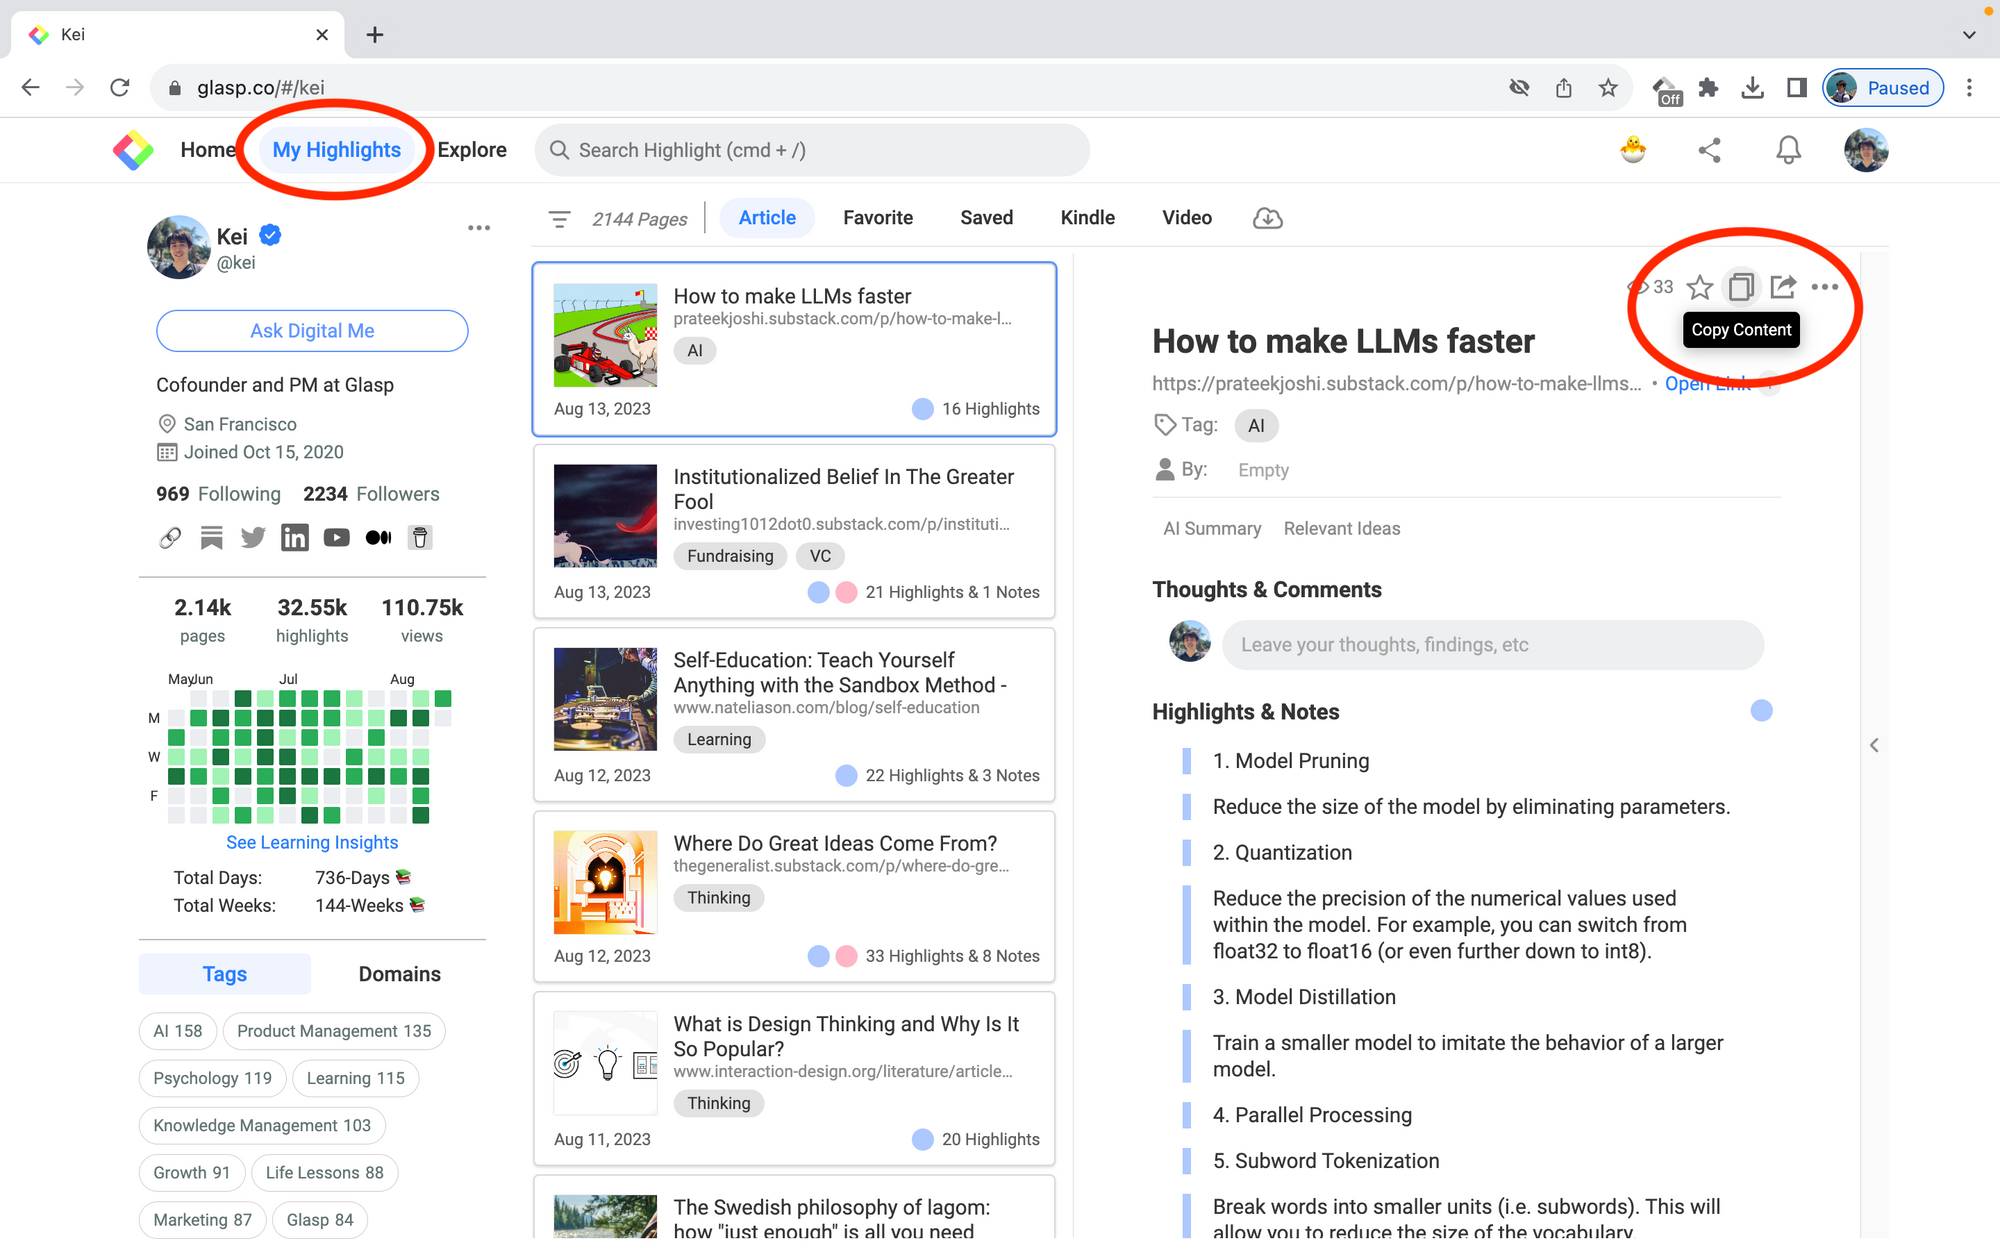Click the Fundraising tag chip
This screenshot has height=1250, width=2000.
[x=730, y=556]
